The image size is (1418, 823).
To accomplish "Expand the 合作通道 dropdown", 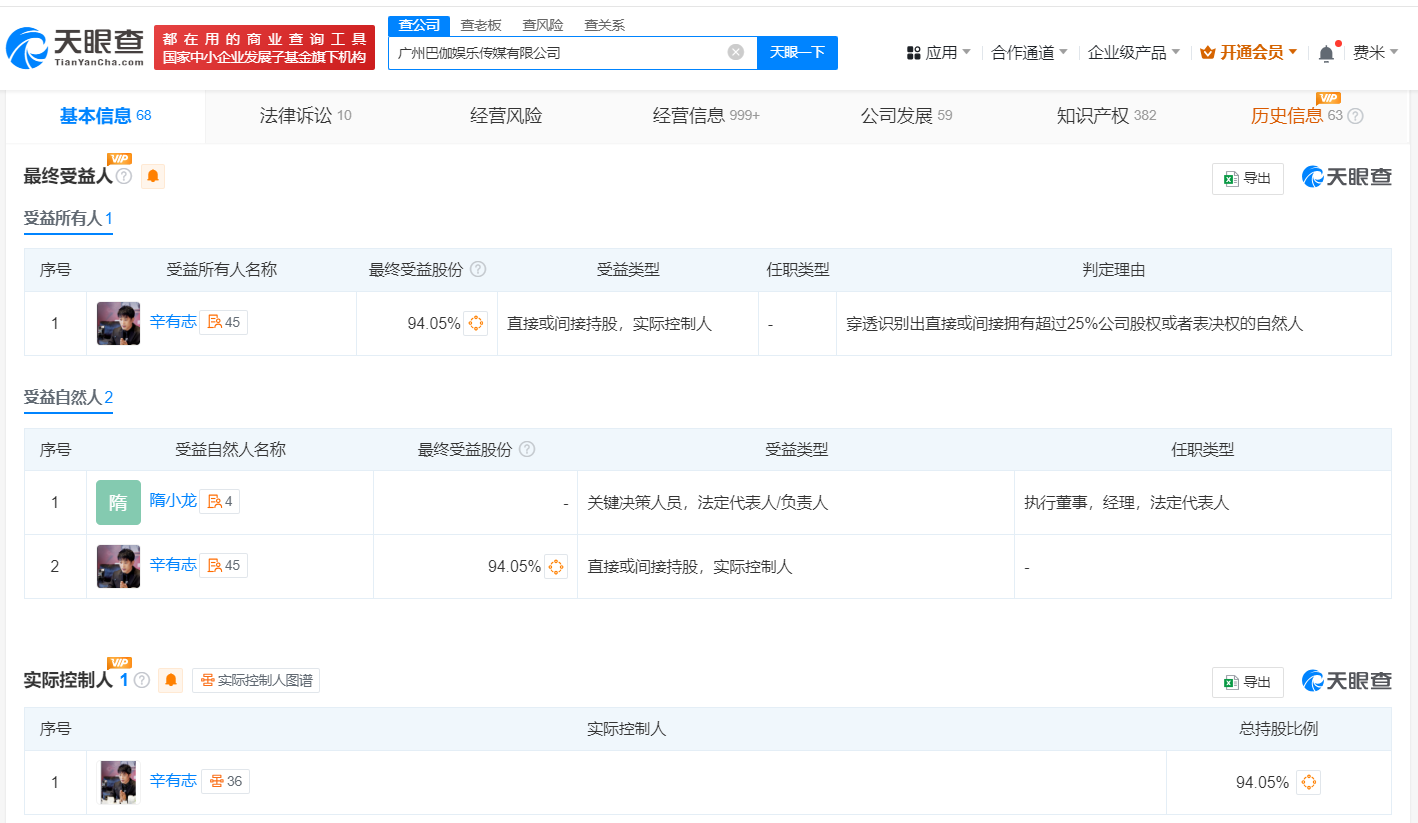I will pyautogui.click(x=1029, y=52).
